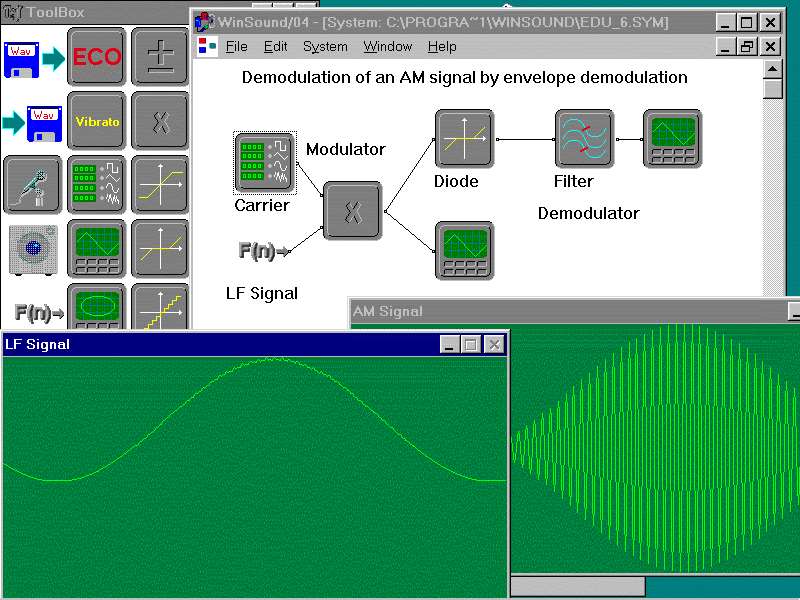Screen dimensions: 800x600
Task: Restore the inner system document window
Action: pyautogui.click(x=746, y=46)
